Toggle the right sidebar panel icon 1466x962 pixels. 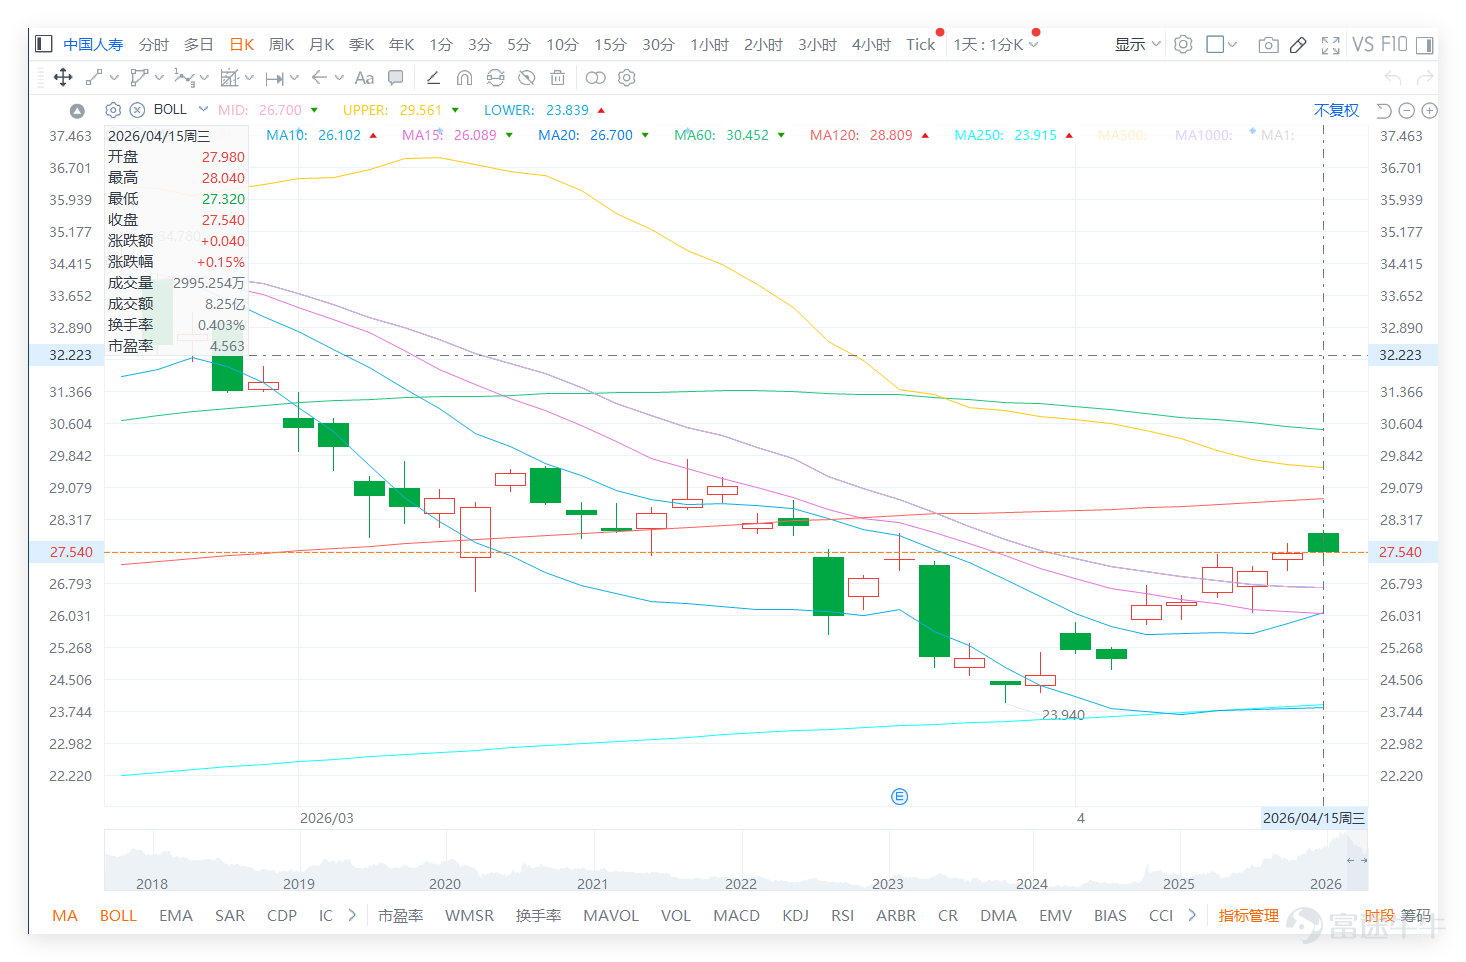coord(1425,44)
